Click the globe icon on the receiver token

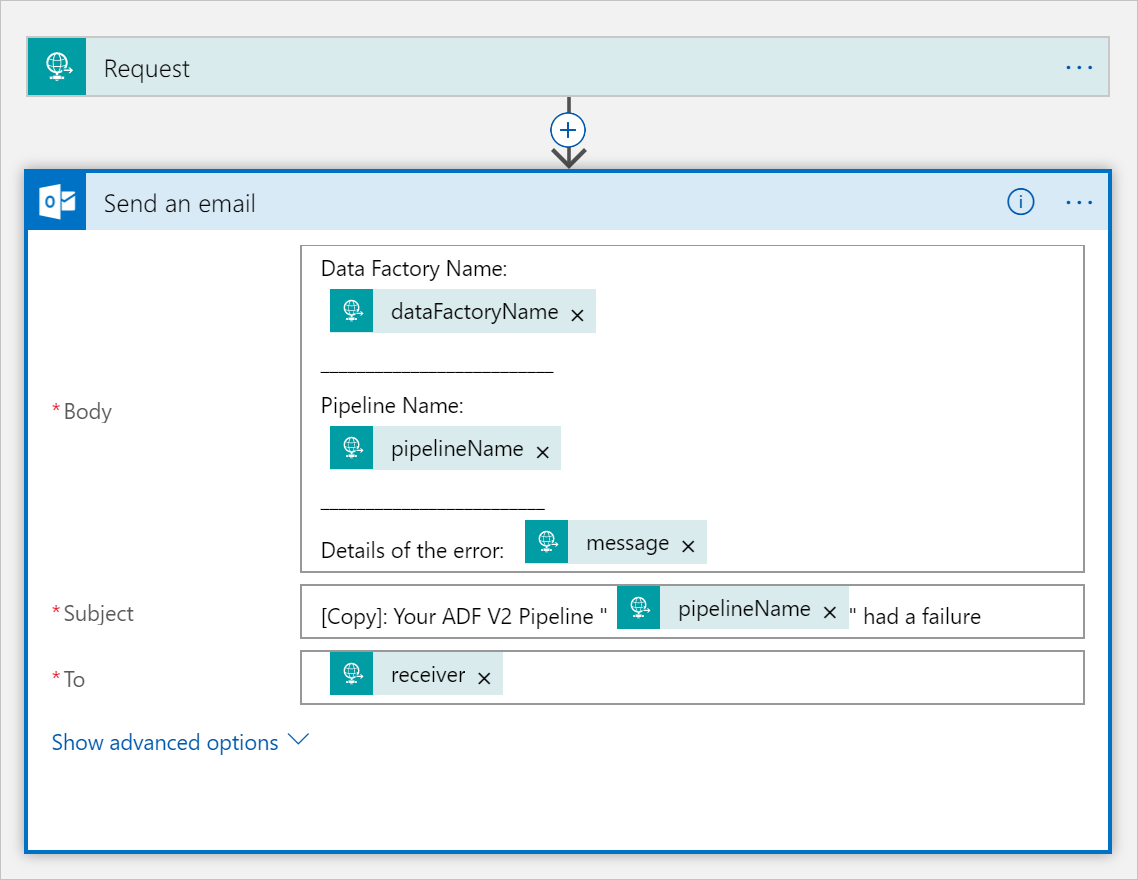point(351,673)
